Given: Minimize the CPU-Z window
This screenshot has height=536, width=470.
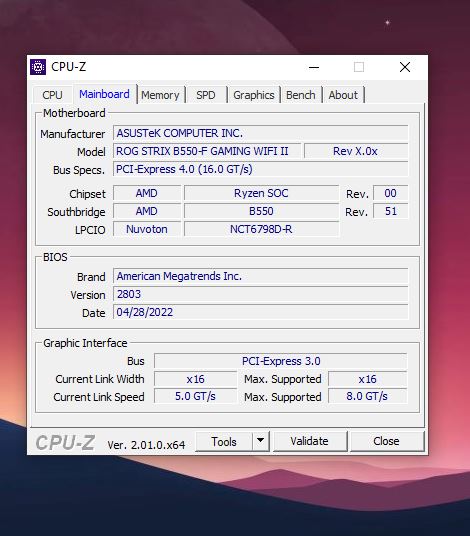Looking at the screenshot, I should [x=314, y=67].
